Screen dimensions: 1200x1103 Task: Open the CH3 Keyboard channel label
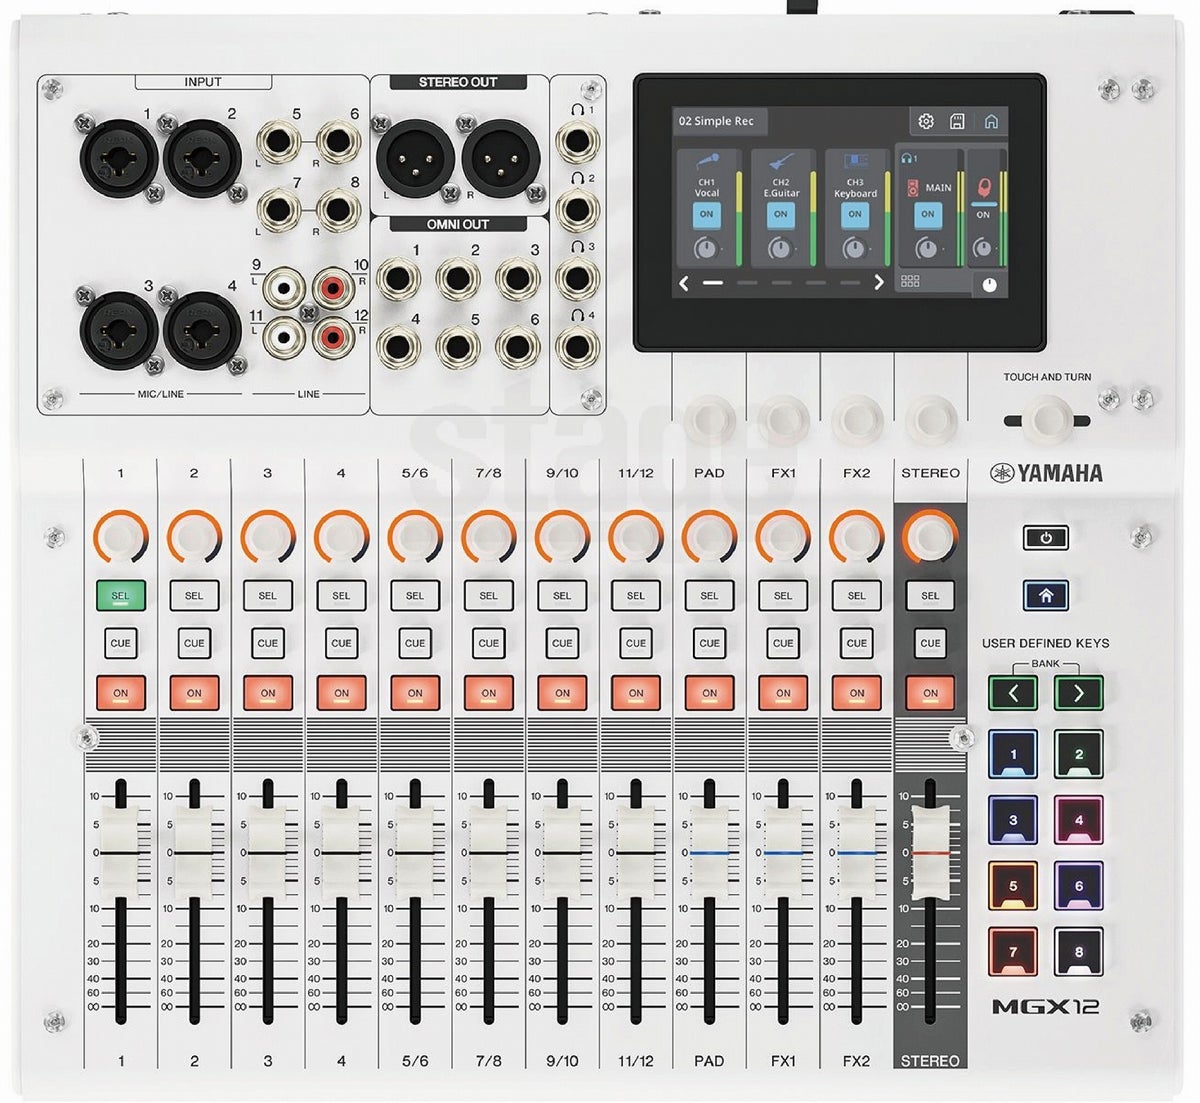[855, 188]
